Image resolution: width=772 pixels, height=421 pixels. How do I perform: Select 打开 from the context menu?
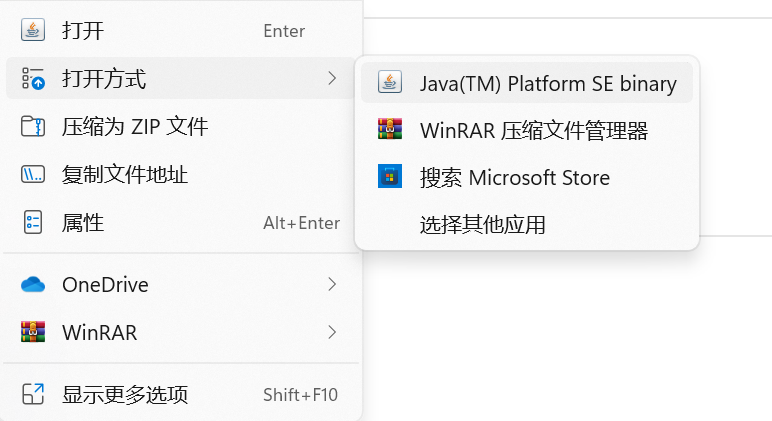coord(83,30)
